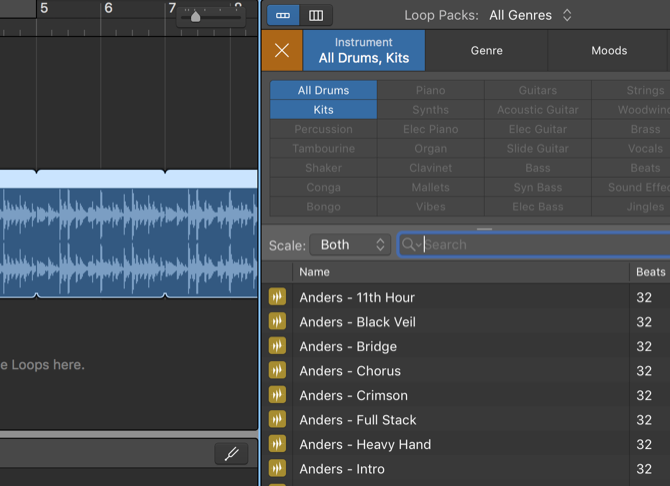This screenshot has width=670, height=486.
Task: Click the search magnifier options icon
Action: click(x=410, y=245)
